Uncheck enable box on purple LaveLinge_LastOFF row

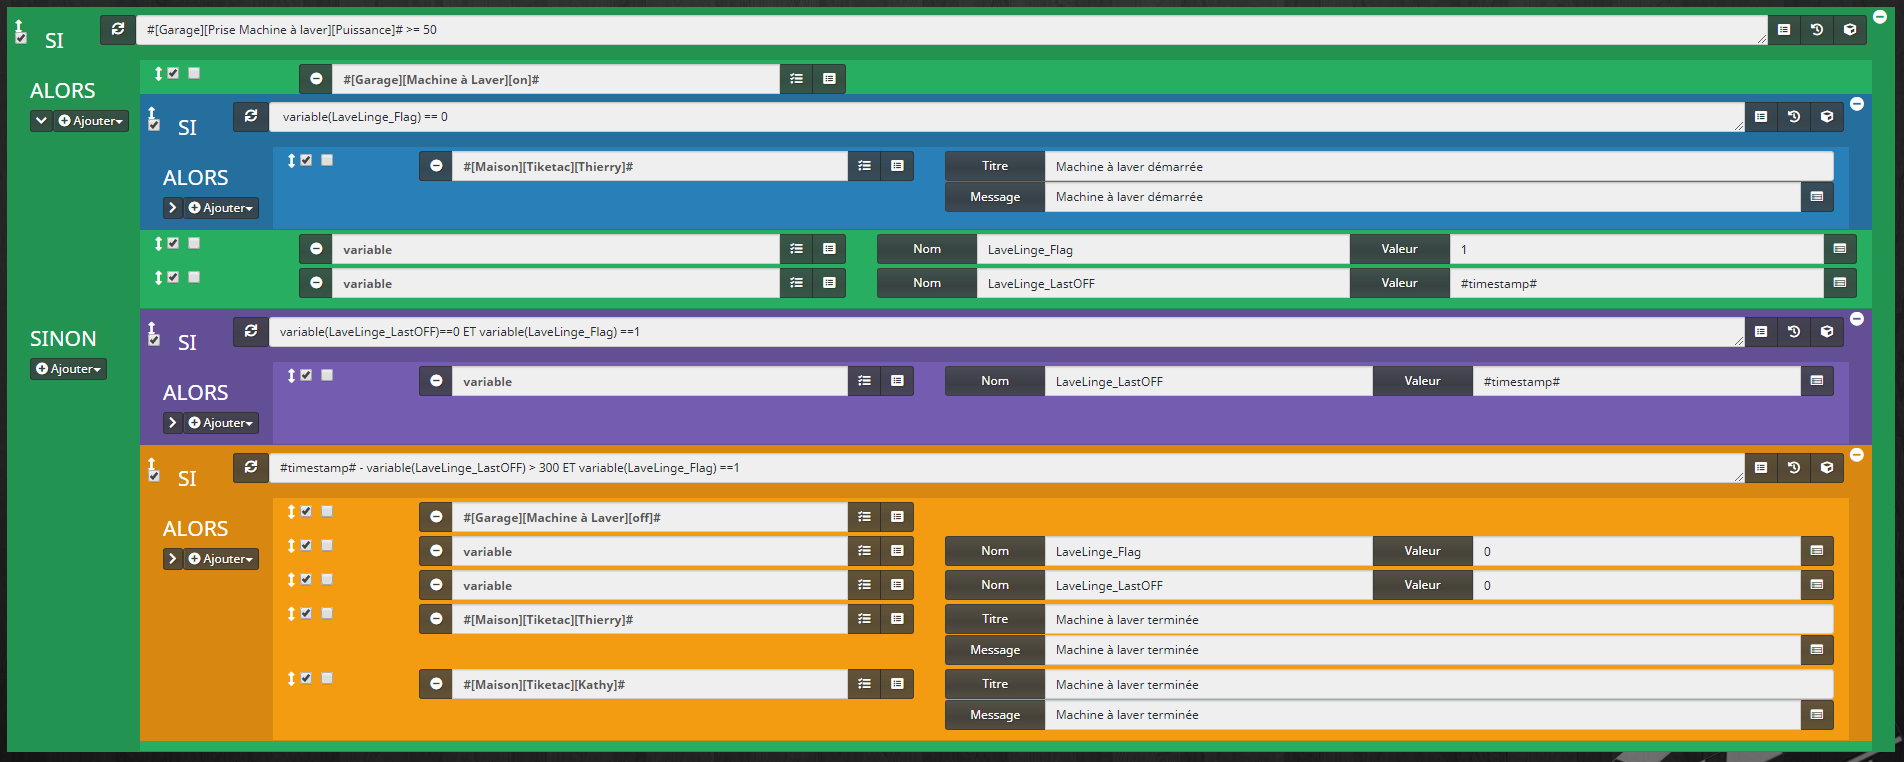(x=306, y=375)
